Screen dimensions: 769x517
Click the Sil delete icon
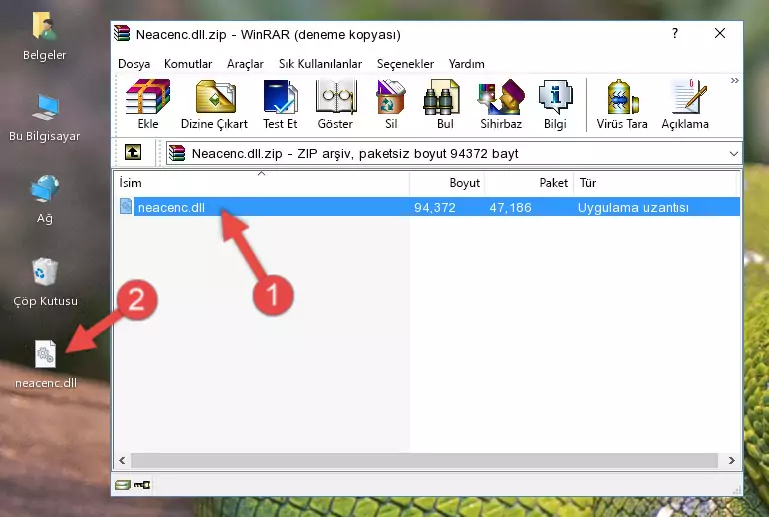pyautogui.click(x=391, y=104)
